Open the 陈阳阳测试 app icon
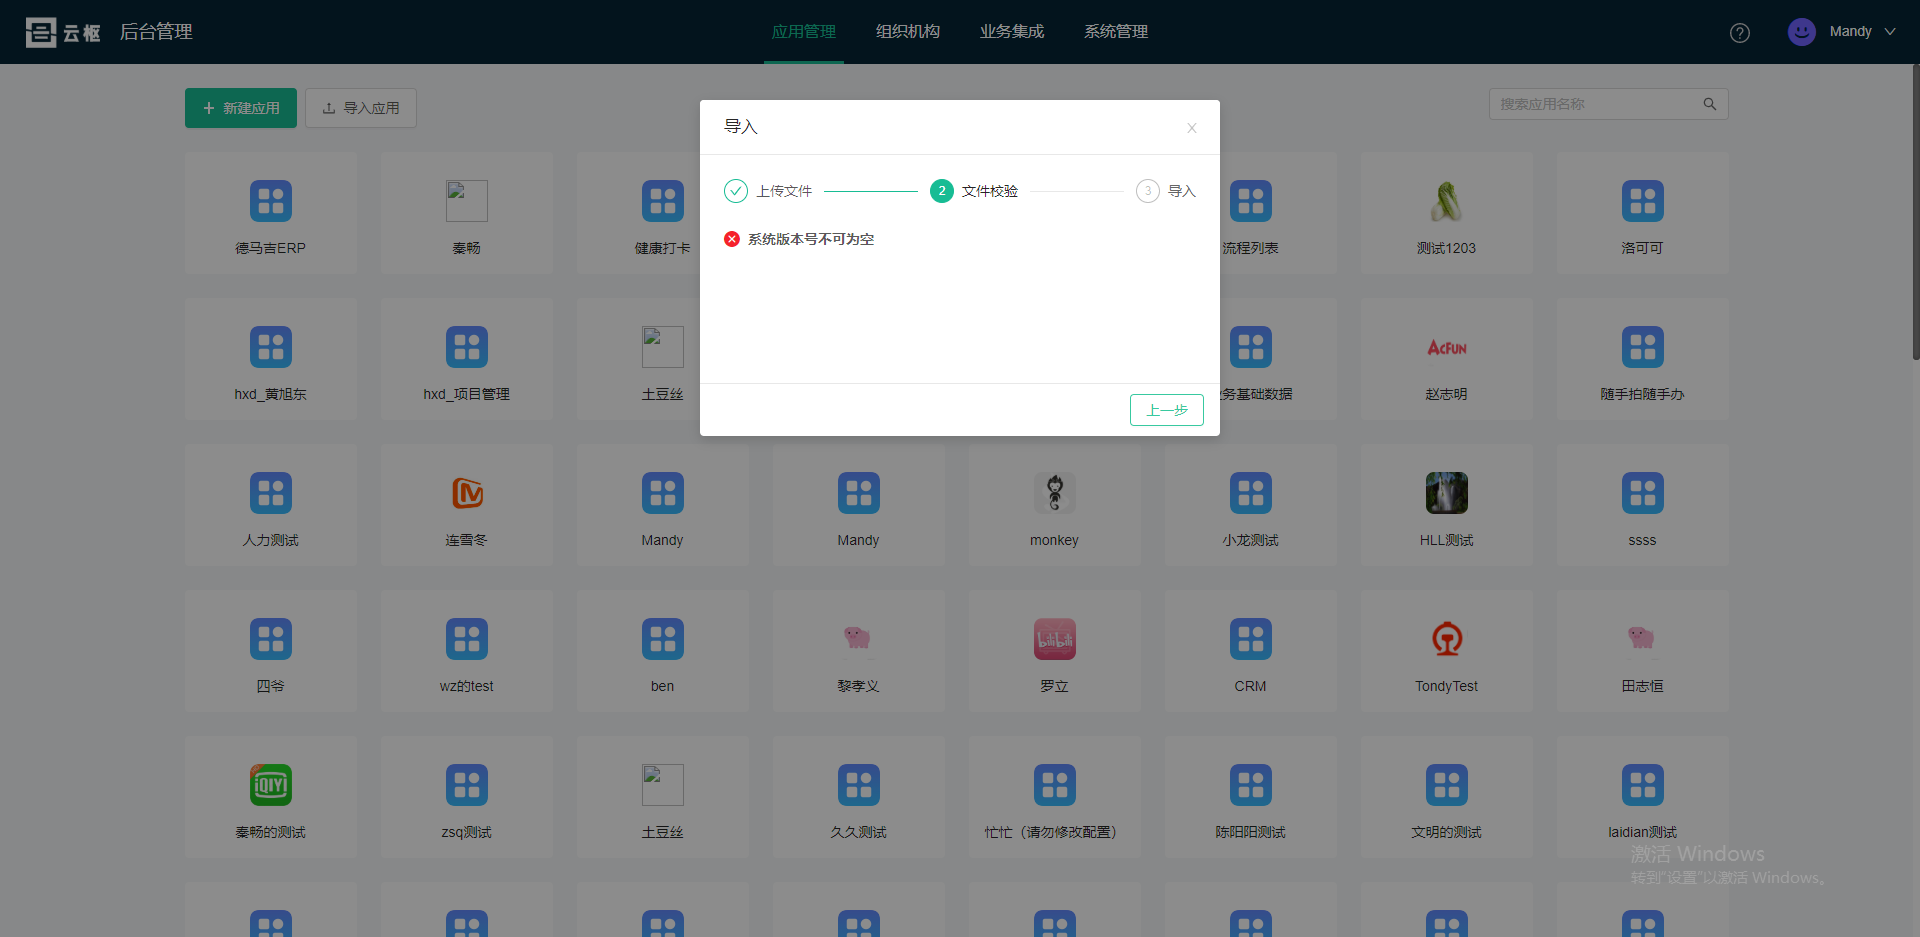This screenshot has height=937, width=1920. pos(1251,785)
